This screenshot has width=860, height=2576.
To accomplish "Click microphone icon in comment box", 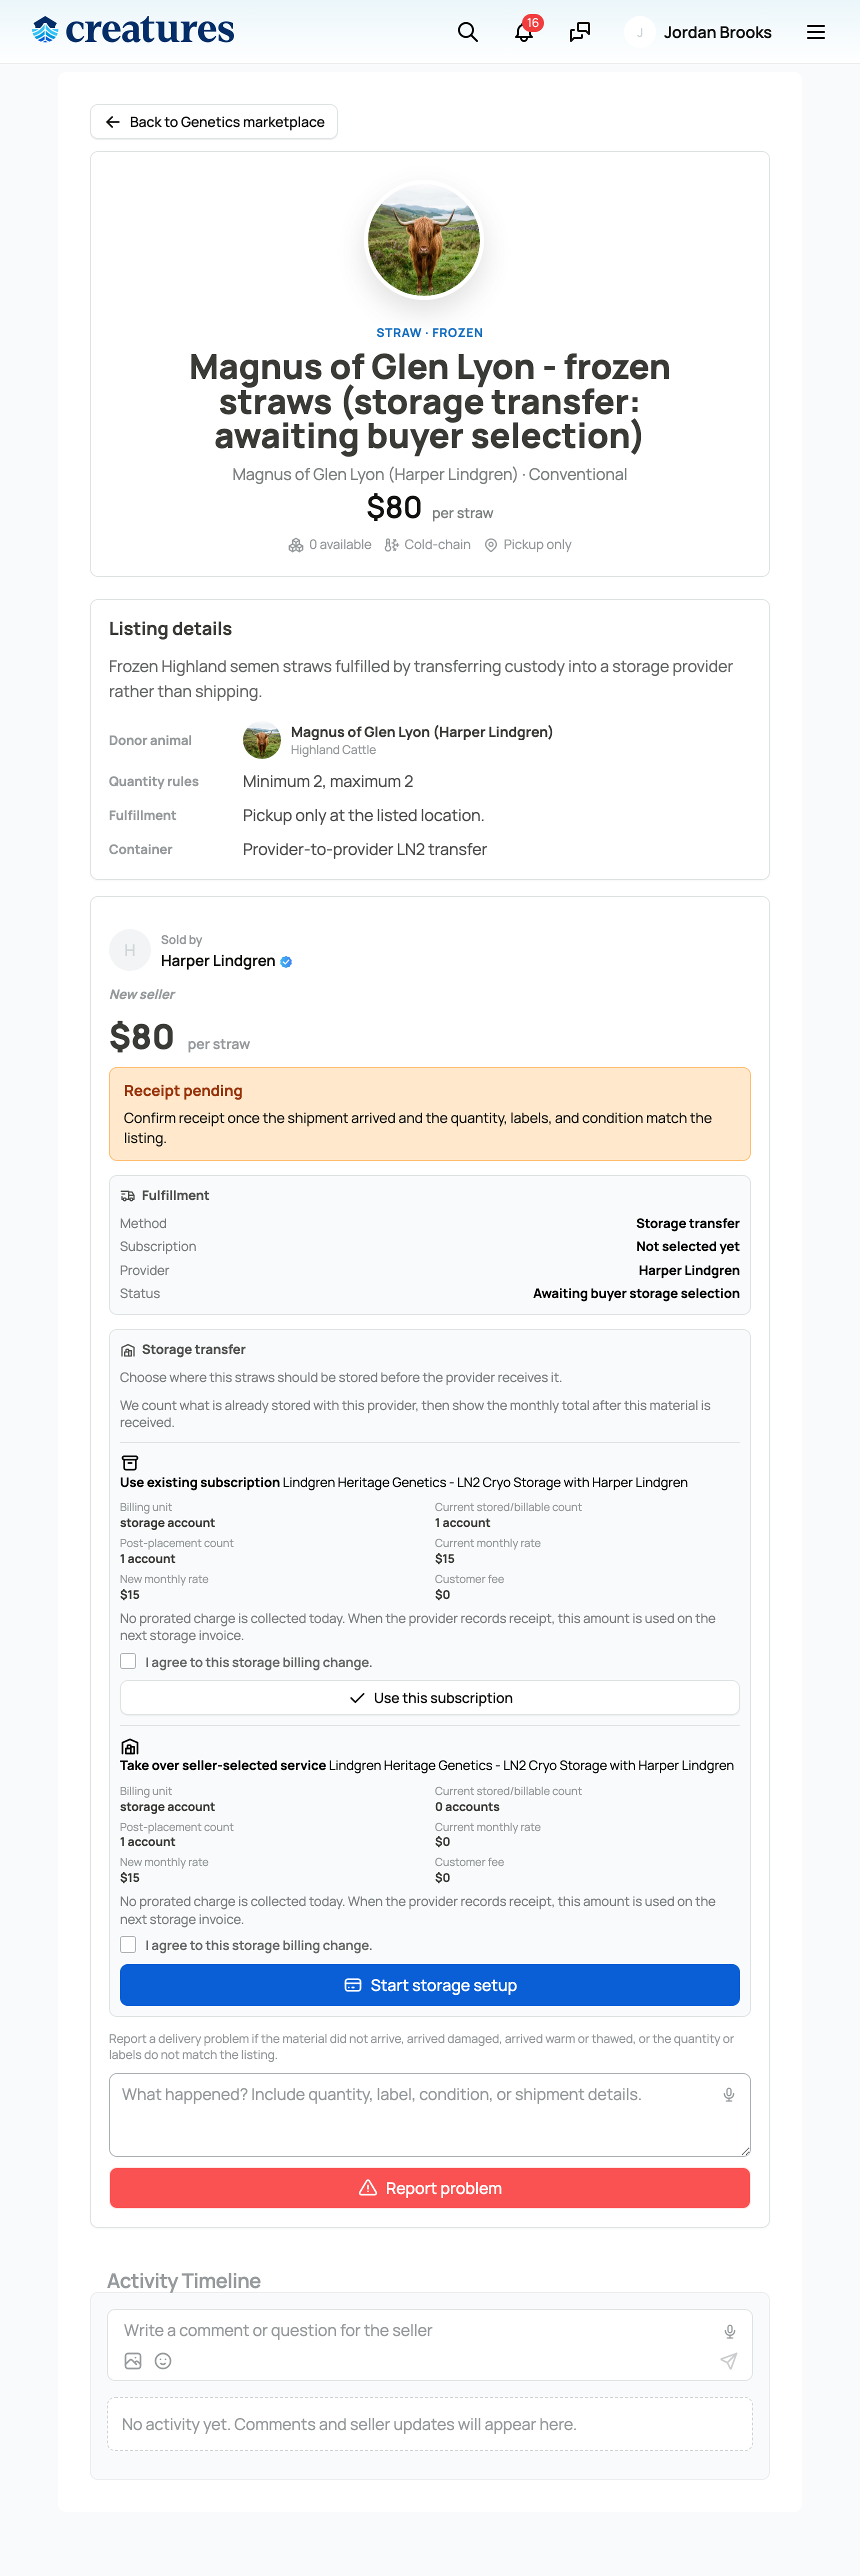I will [x=730, y=2331].
